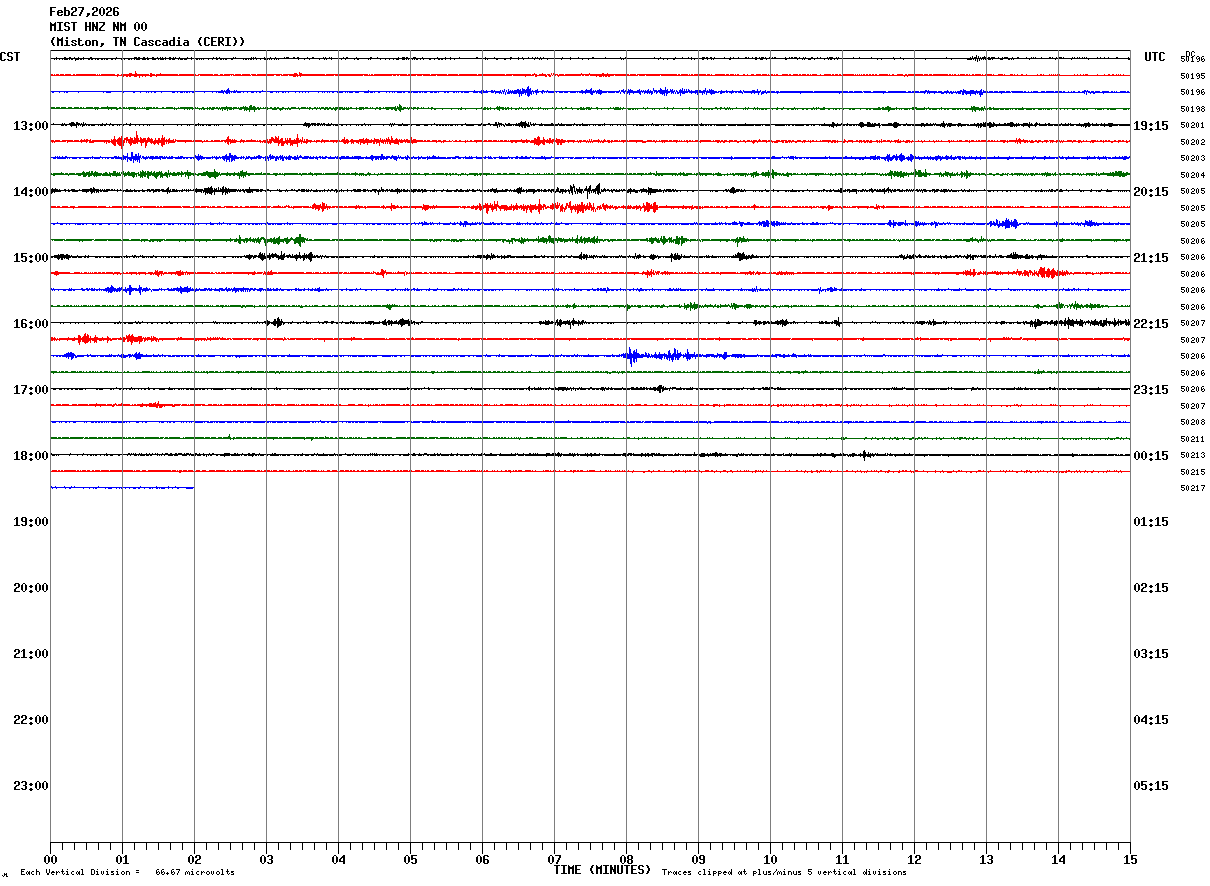The image size is (1210, 886).
Task: Click the DC offset value 50195
Action: 1192,76
